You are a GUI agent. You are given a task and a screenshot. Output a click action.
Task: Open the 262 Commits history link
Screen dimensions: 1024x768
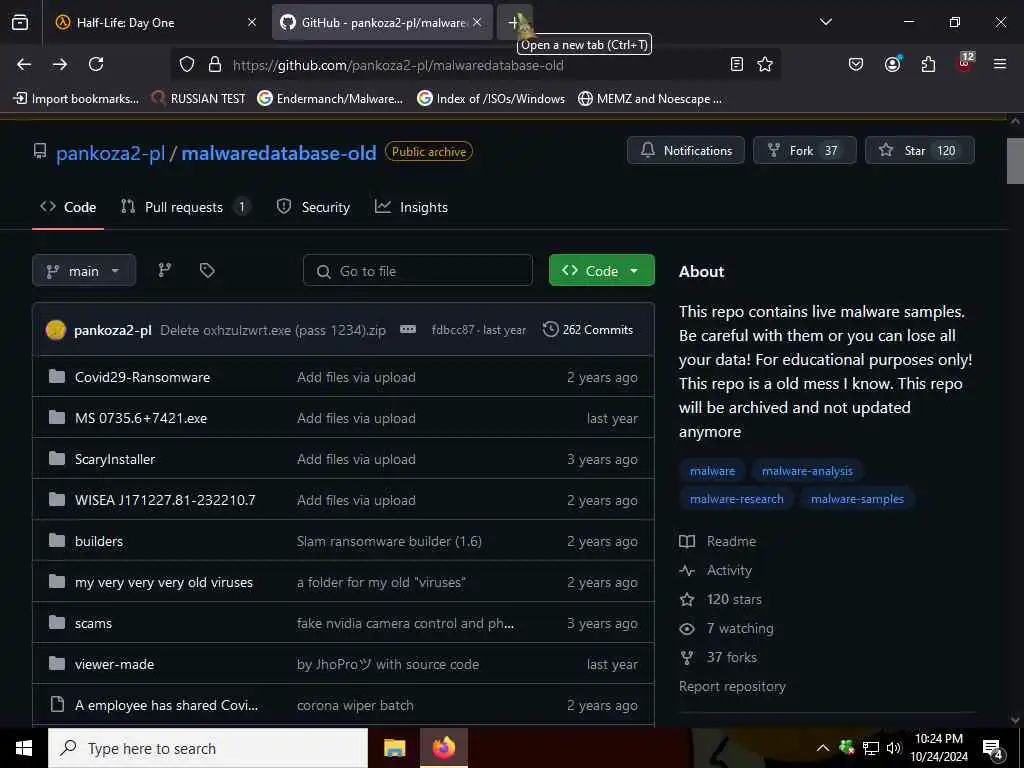click(x=588, y=330)
